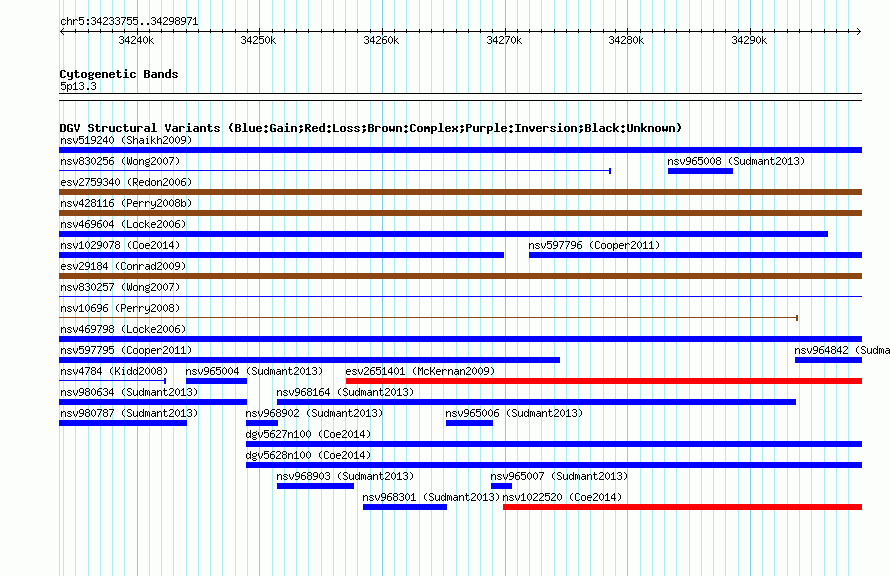Select the nsv830256 (Wong2007) variant label

120,161
